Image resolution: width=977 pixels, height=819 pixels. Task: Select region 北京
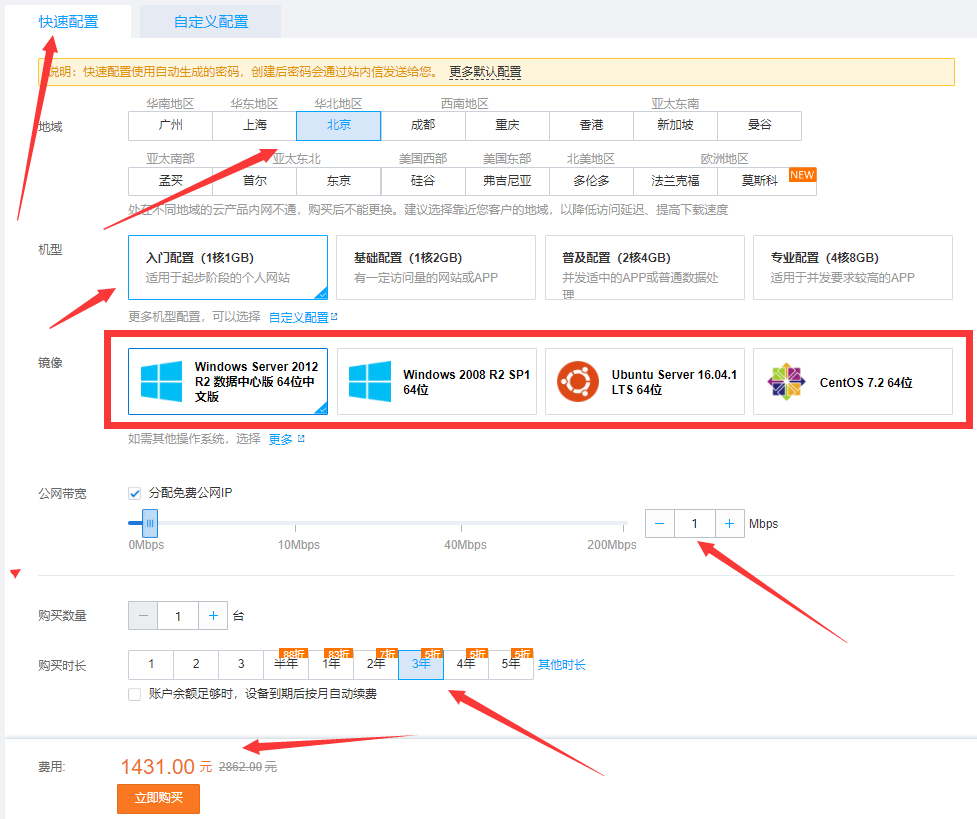tap(338, 125)
